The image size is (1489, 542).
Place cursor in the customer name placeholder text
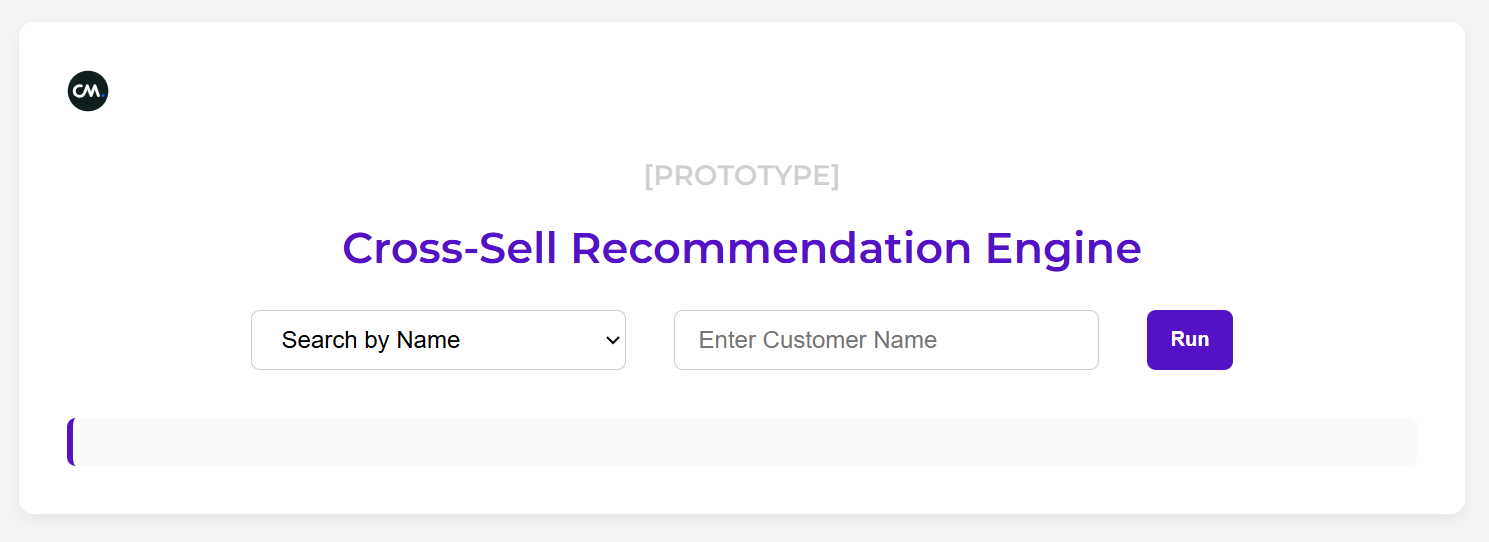[818, 340]
